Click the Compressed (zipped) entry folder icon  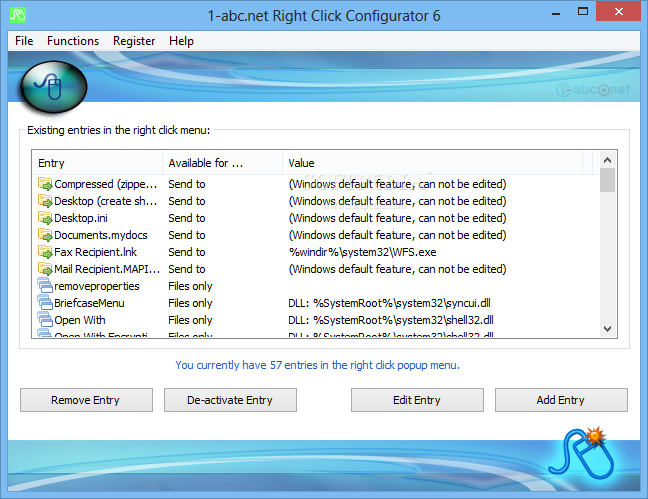[x=45, y=184]
